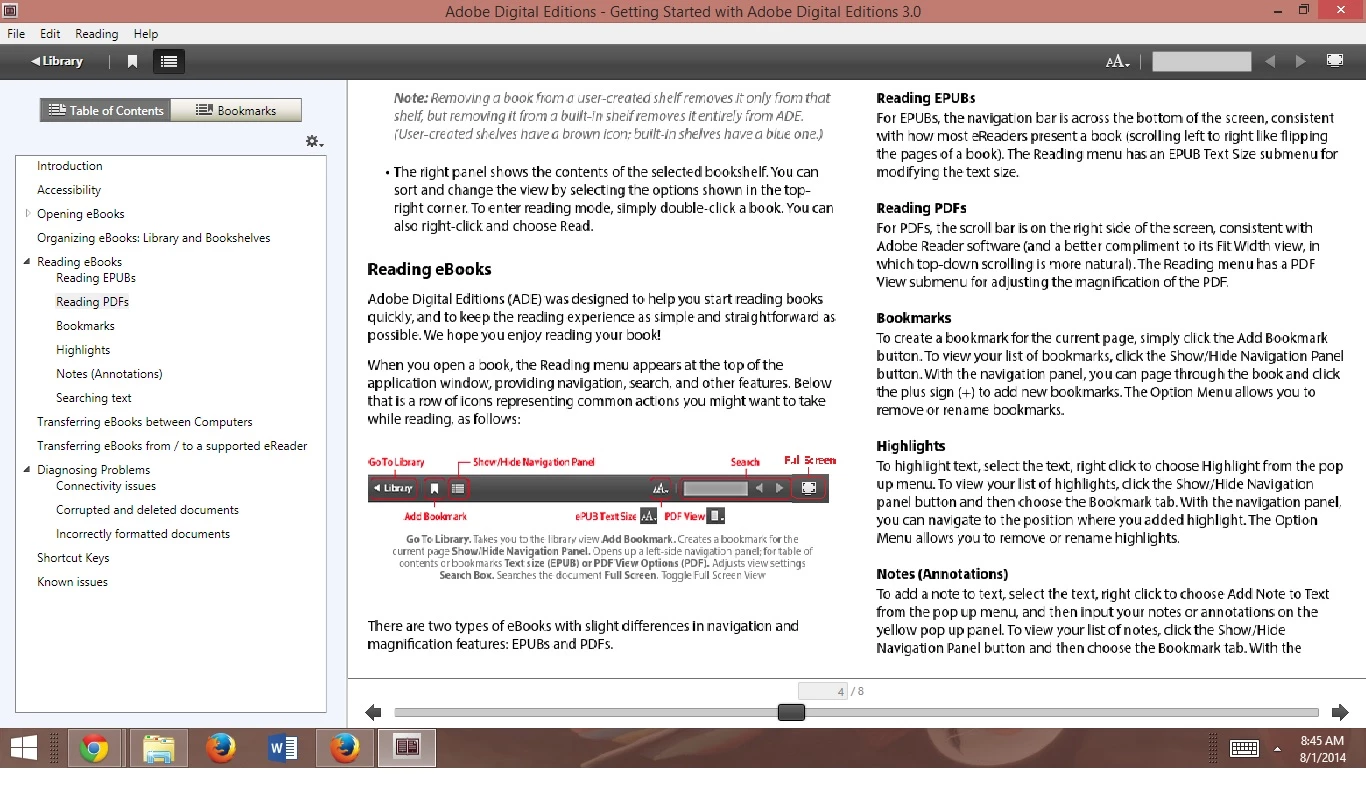Open the navigation panel gear options menu
The image size is (1366, 800).
click(x=314, y=142)
